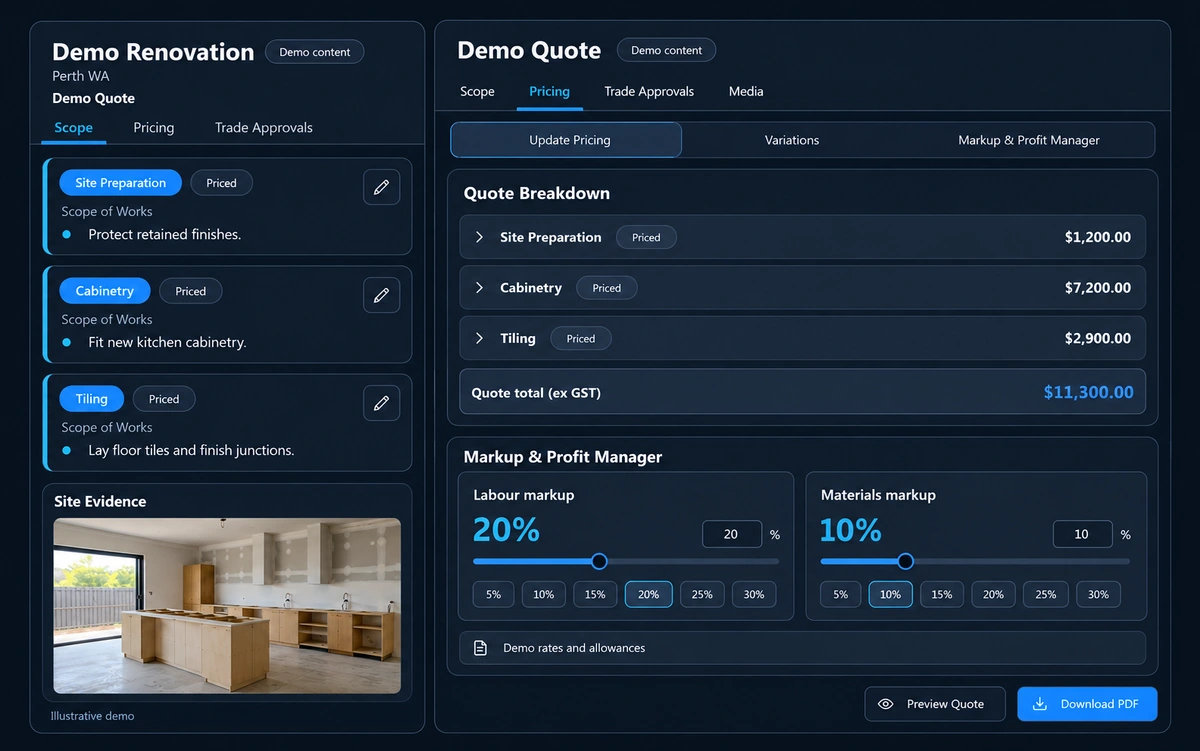Open Pricing tab in left panel
Screen dimensions: 1200x751
click(x=154, y=128)
